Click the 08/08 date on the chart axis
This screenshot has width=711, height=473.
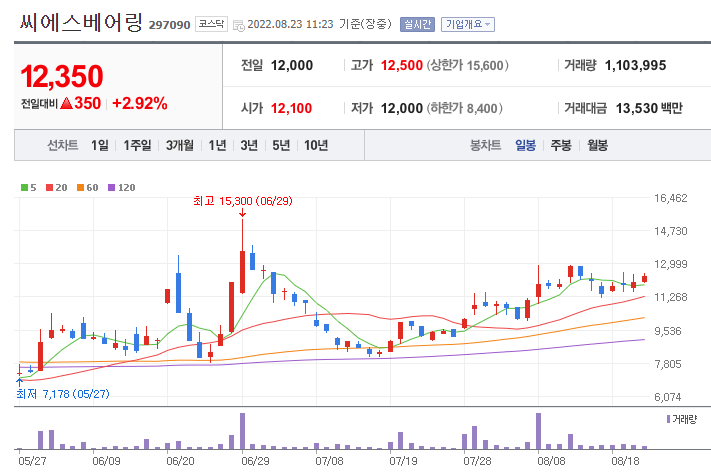tap(551, 461)
